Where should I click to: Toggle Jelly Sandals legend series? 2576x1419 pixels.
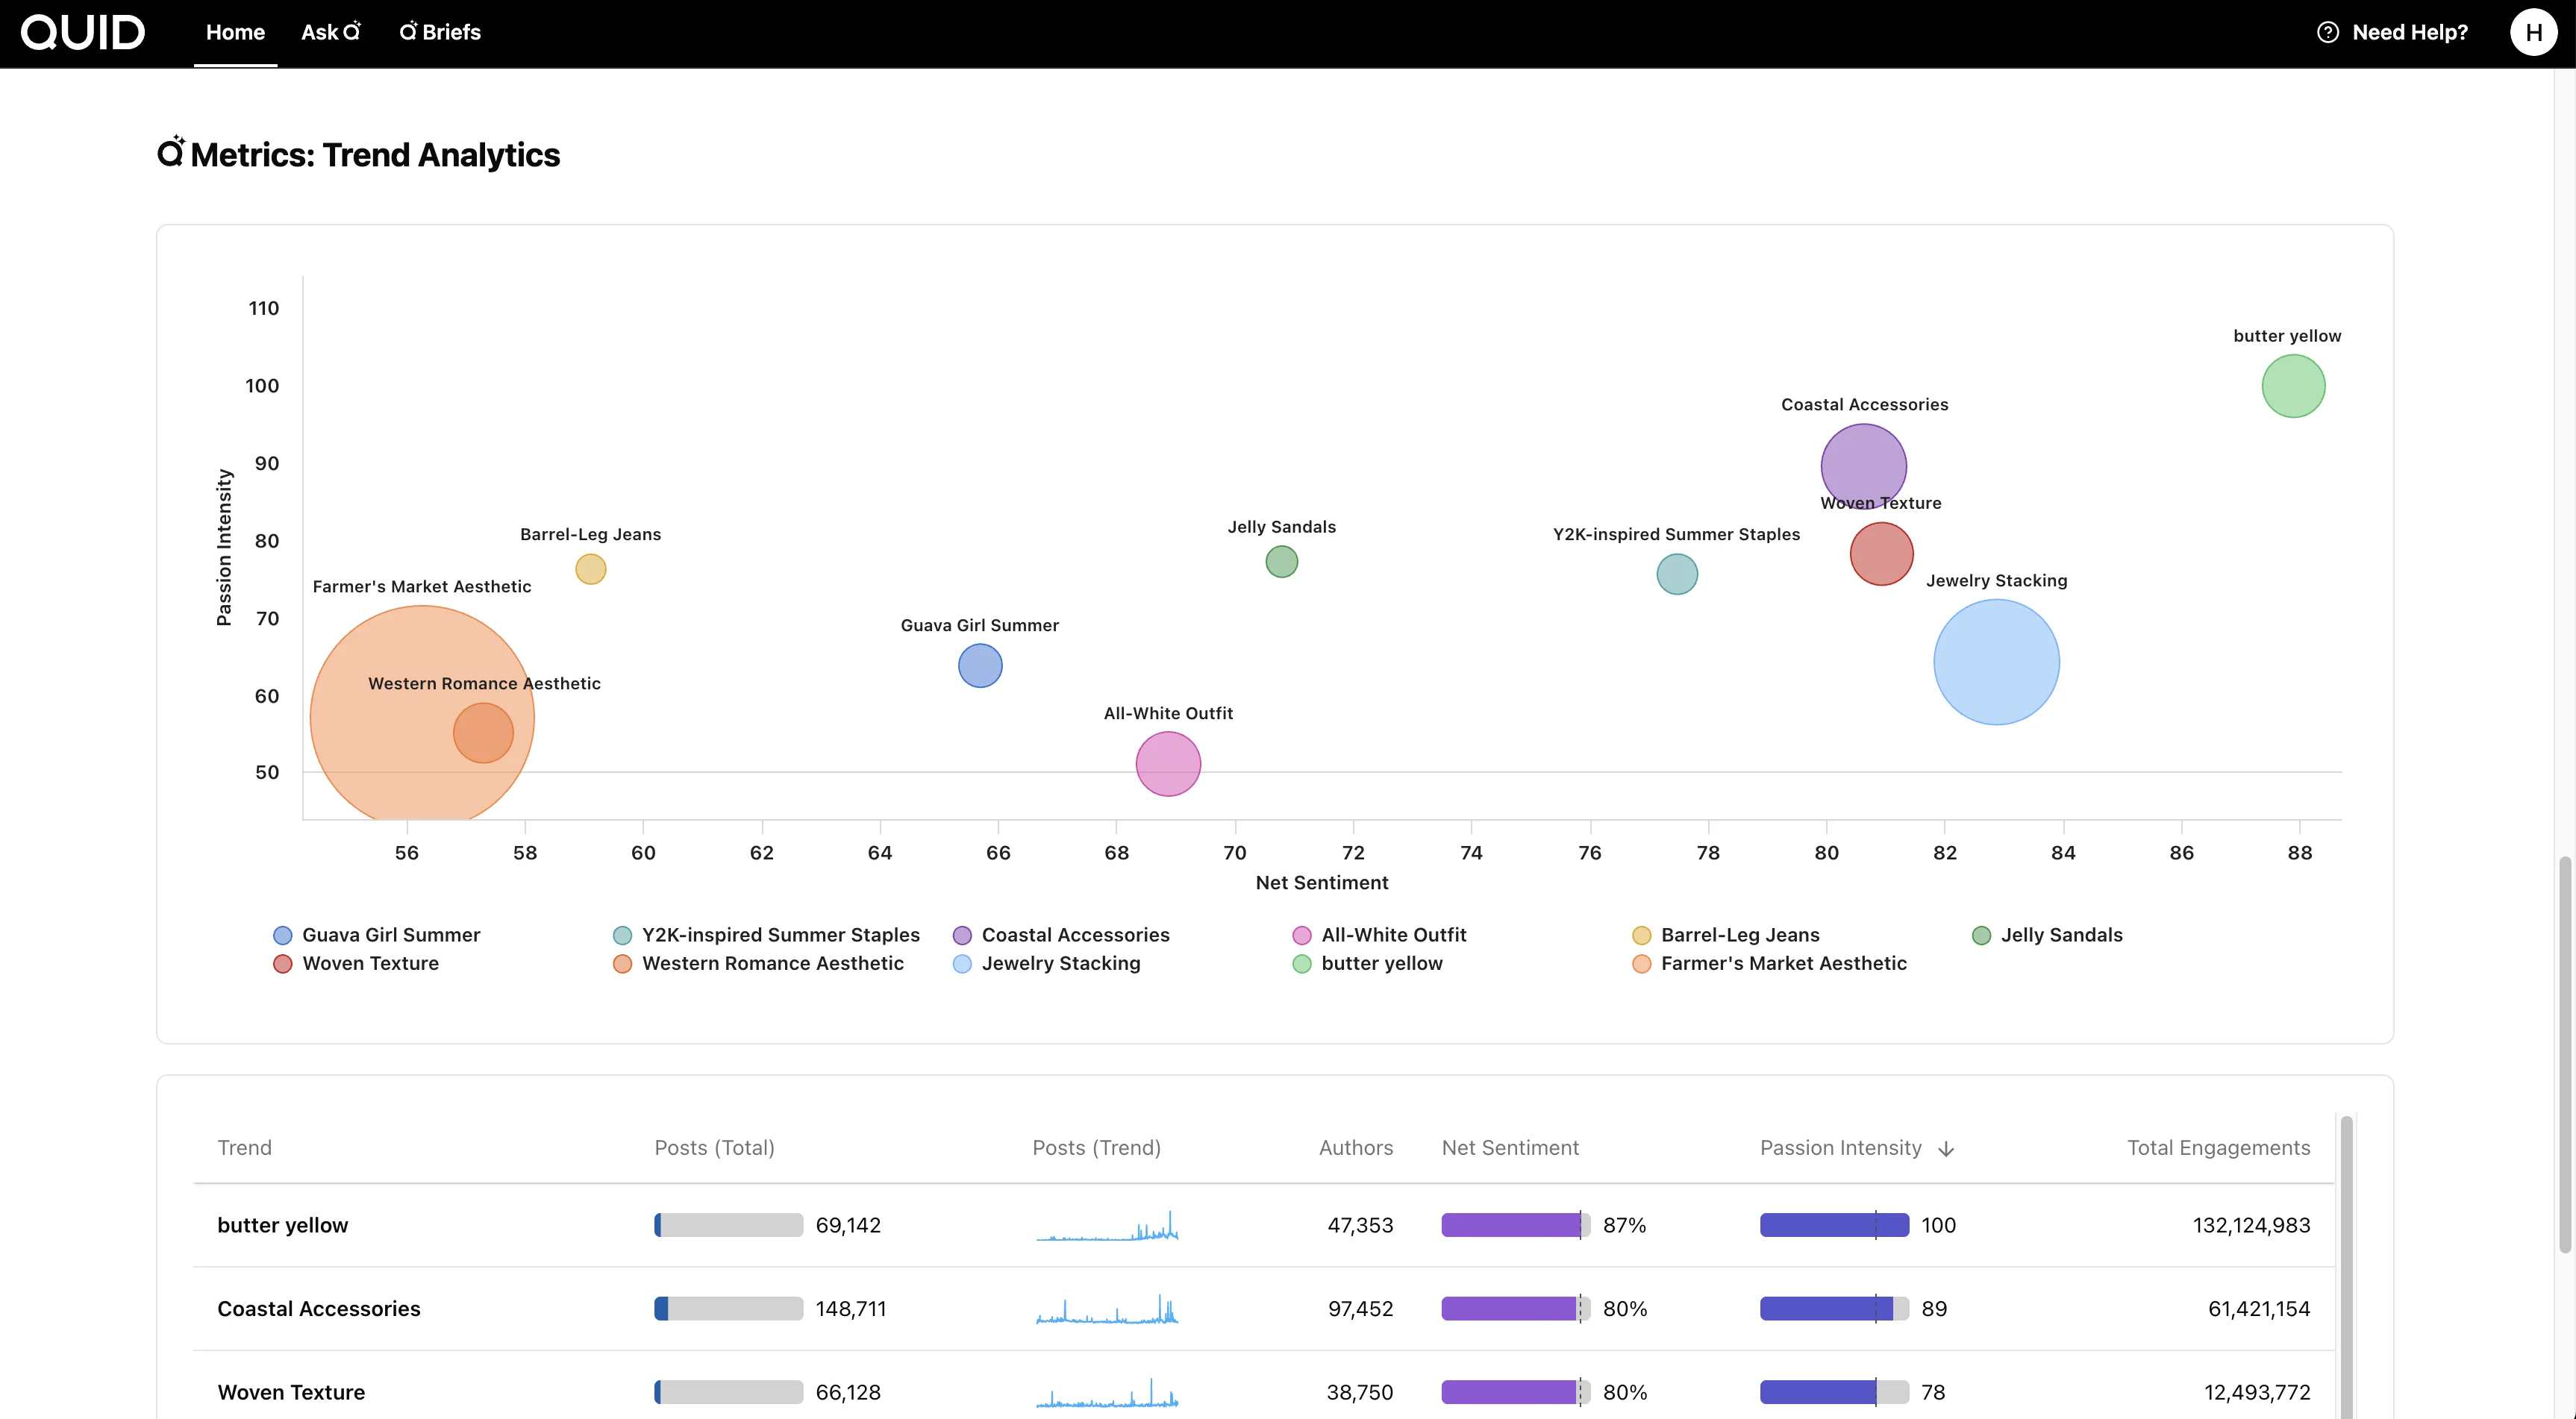coord(2060,935)
